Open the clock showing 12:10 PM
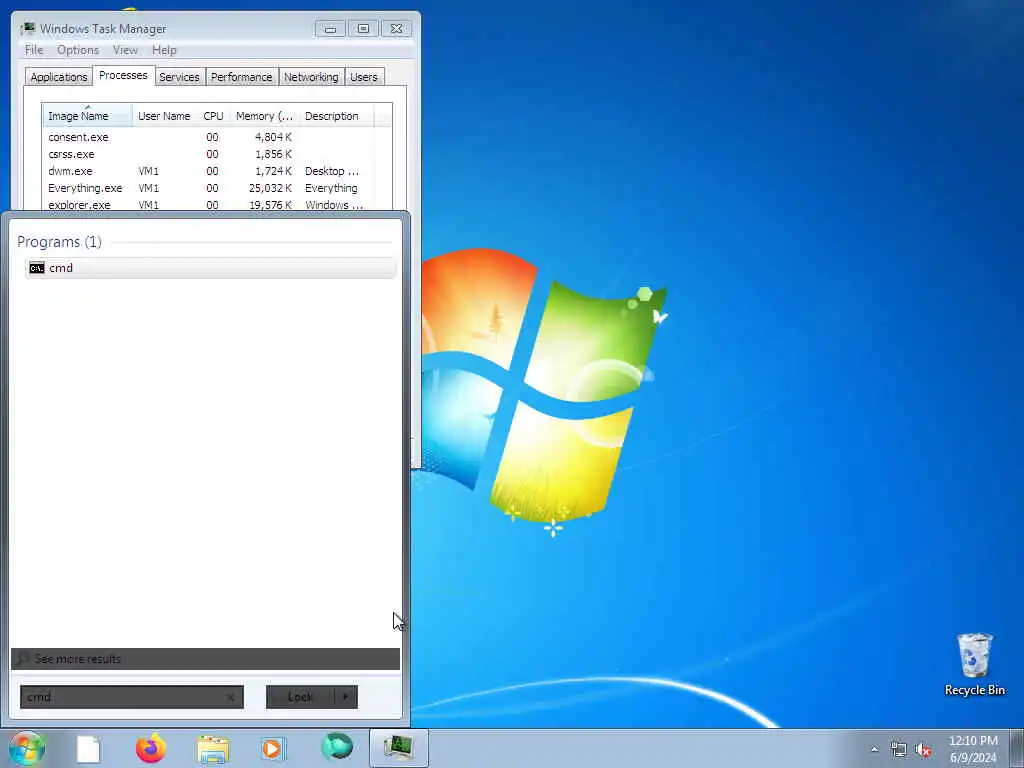The width and height of the screenshot is (1024, 768). [x=973, y=749]
